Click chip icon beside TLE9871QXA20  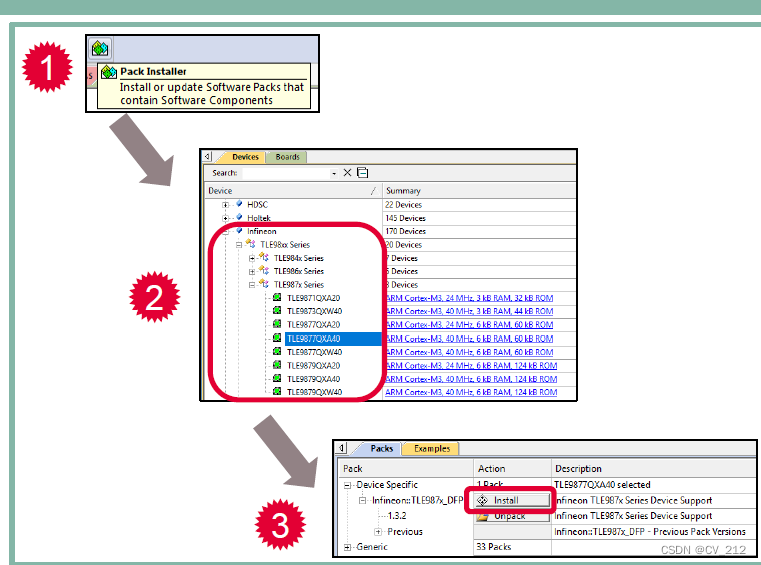[277, 297]
